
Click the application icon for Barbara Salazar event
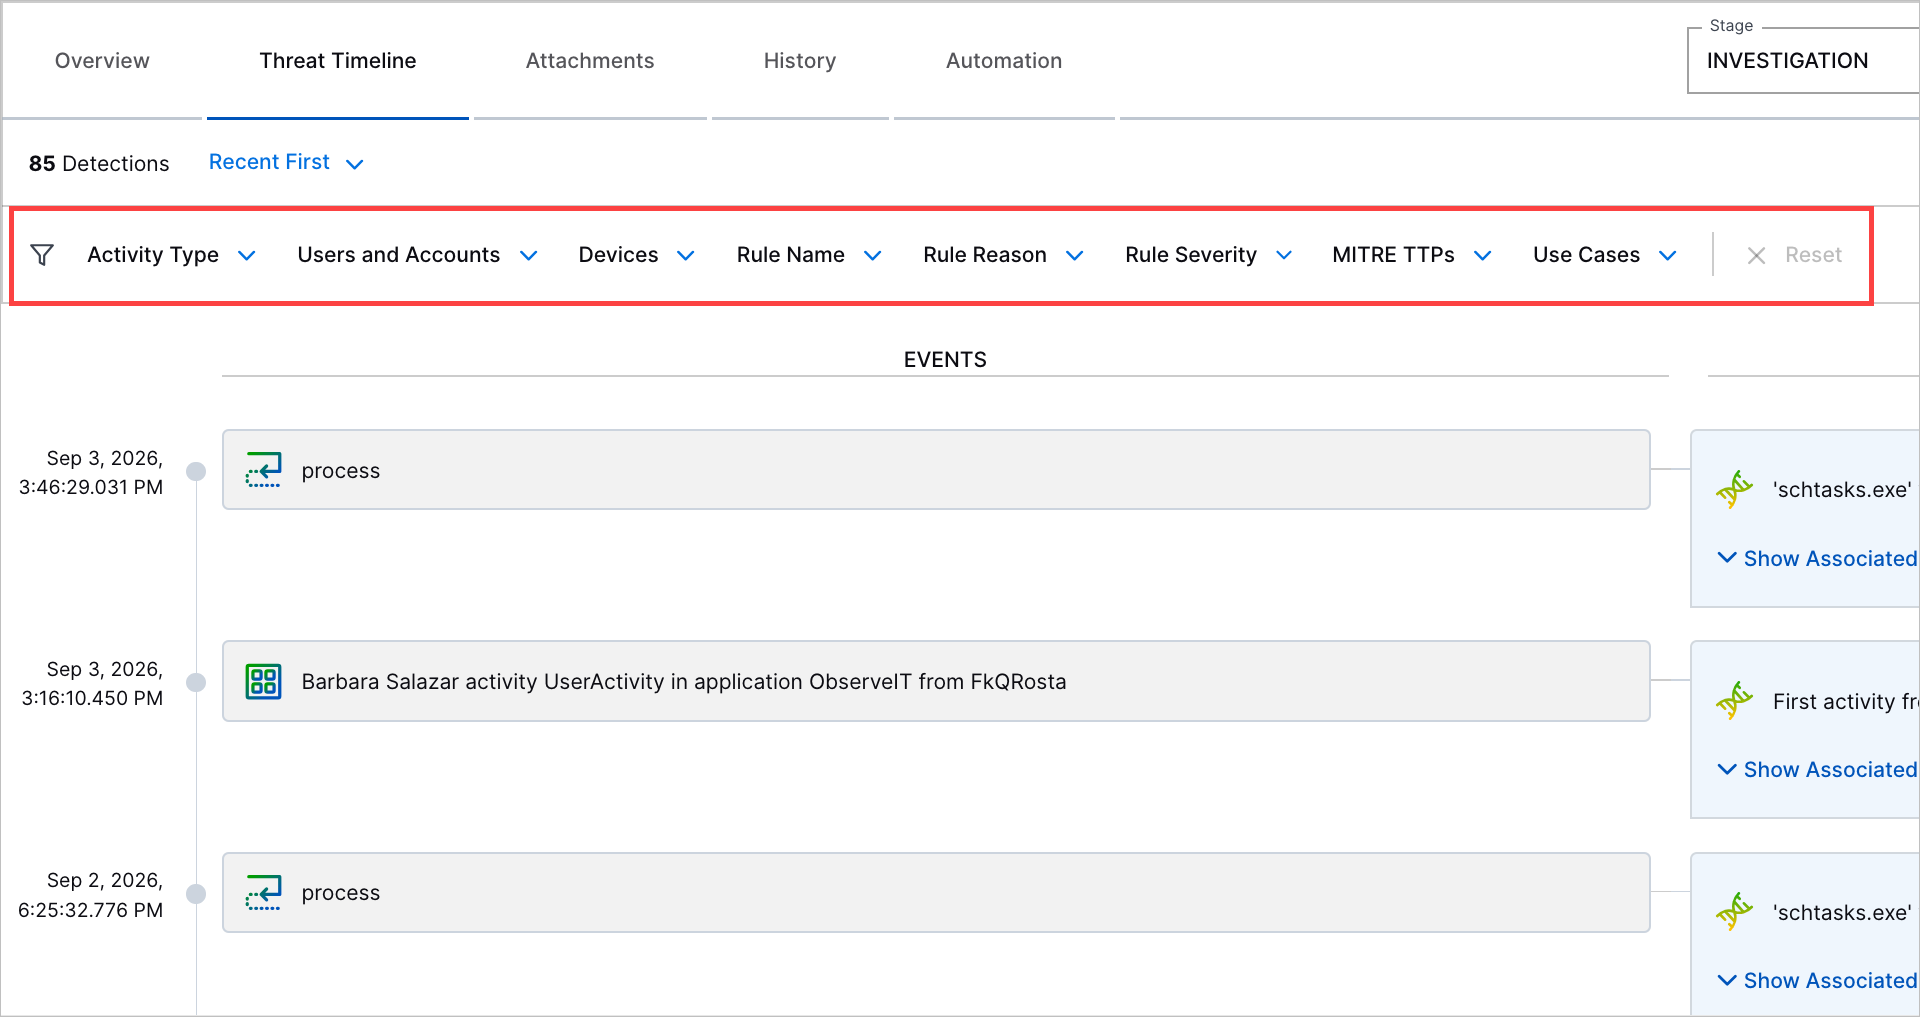pos(264,682)
